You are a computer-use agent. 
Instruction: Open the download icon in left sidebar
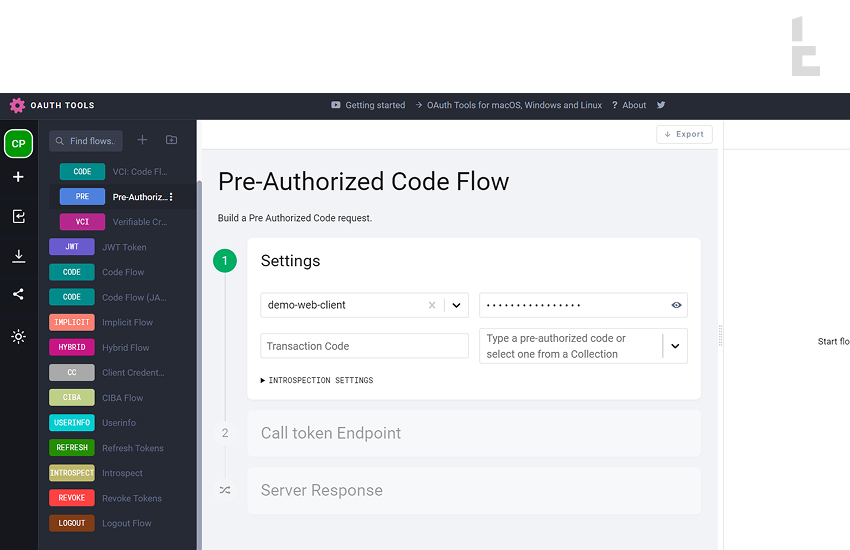18,256
